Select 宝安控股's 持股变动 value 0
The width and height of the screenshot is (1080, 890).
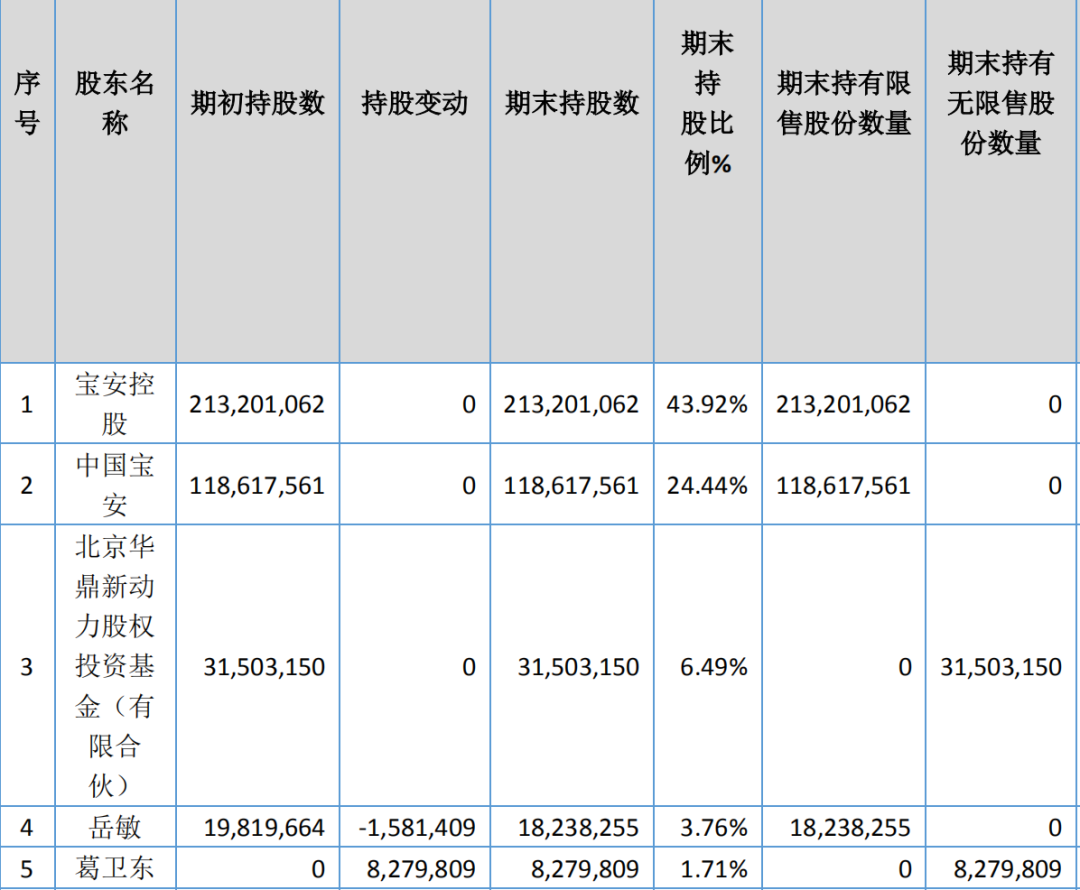tap(469, 404)
